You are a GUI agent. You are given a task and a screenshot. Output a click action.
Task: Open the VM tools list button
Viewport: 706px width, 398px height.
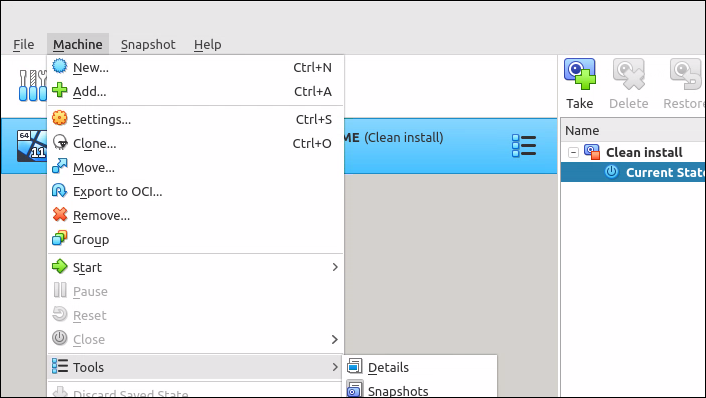pyautogui.click(x=524, y=146)
